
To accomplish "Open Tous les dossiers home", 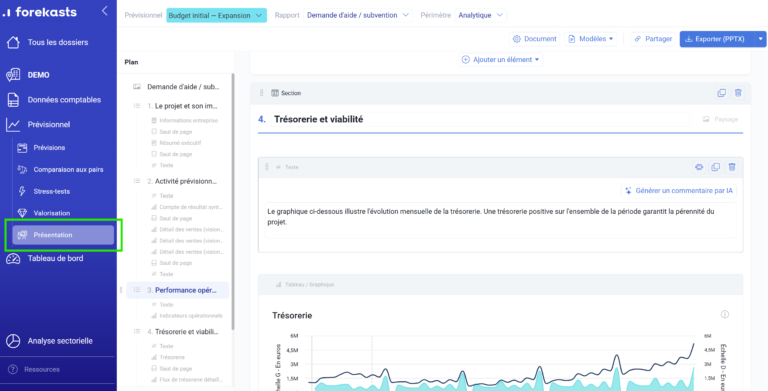I will (x=48, y=42).
